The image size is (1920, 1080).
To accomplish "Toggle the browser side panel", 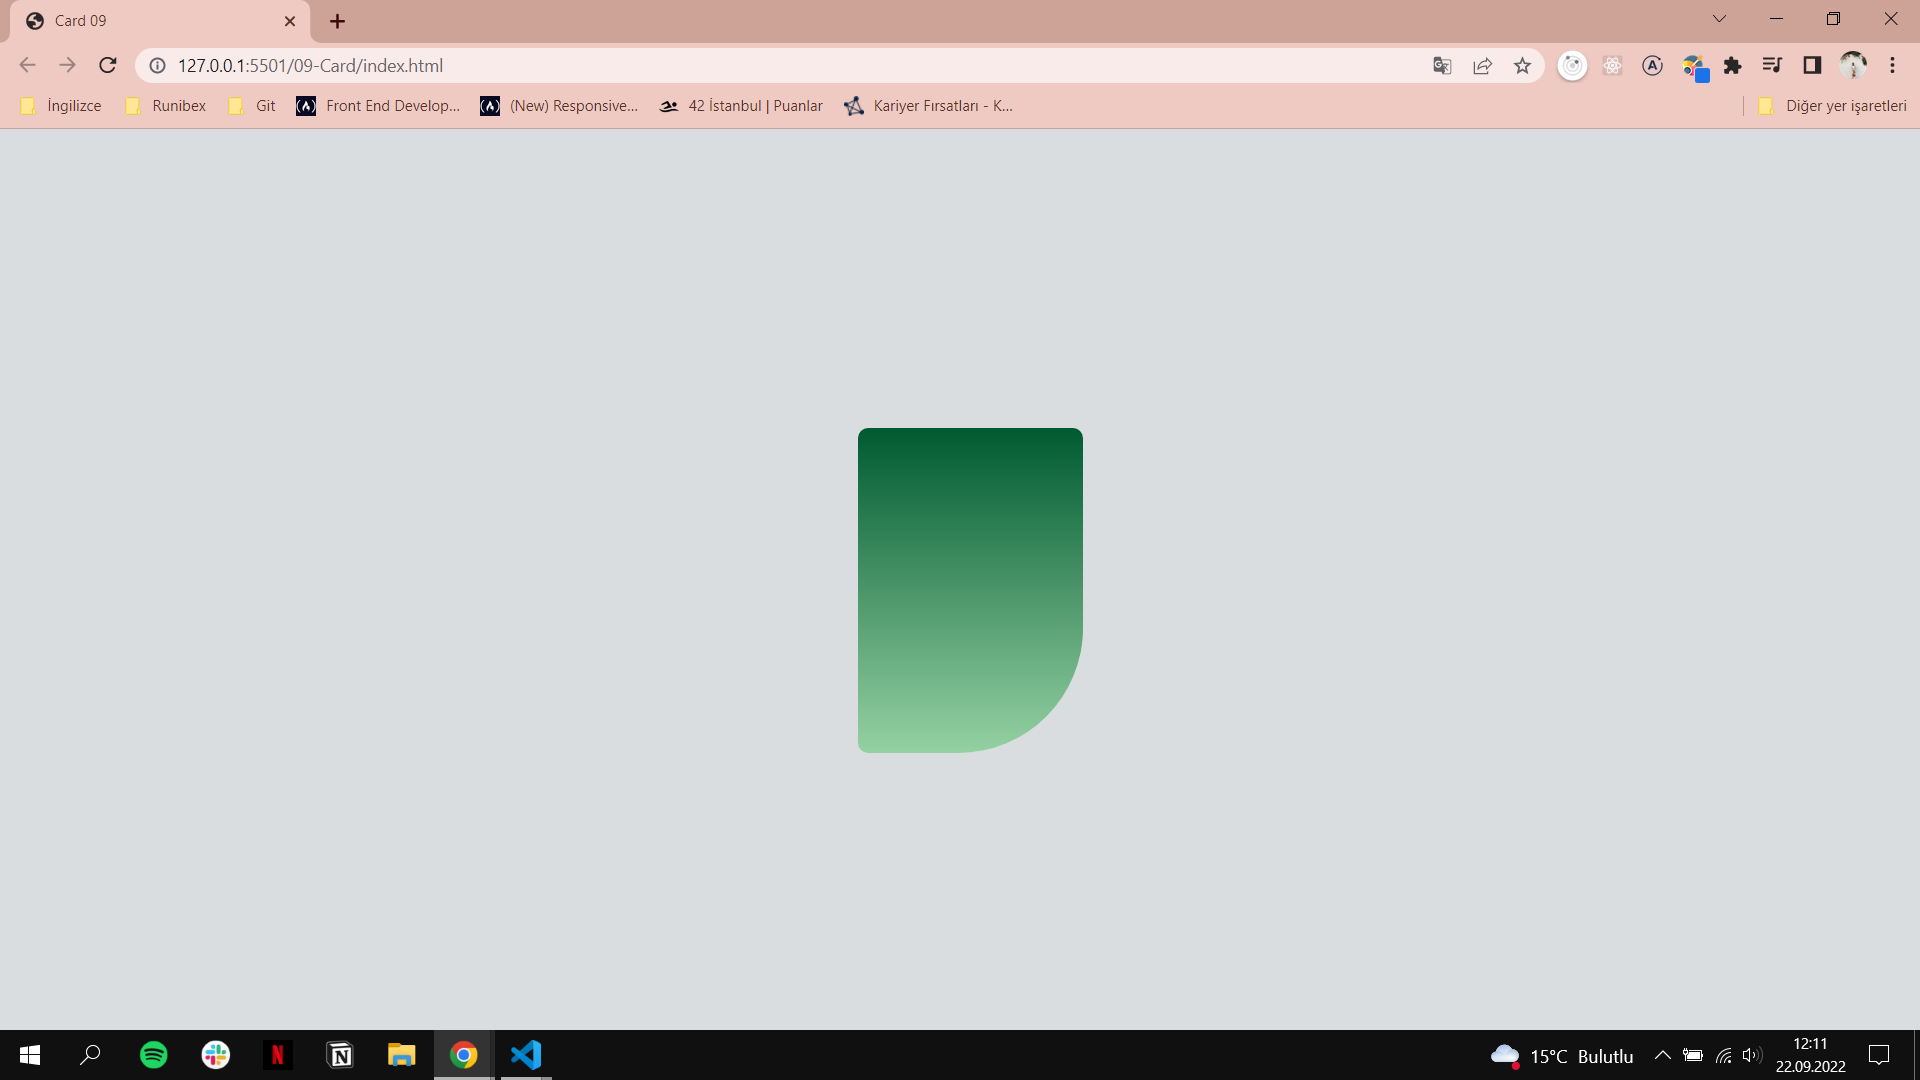I will click(1812, 66).
